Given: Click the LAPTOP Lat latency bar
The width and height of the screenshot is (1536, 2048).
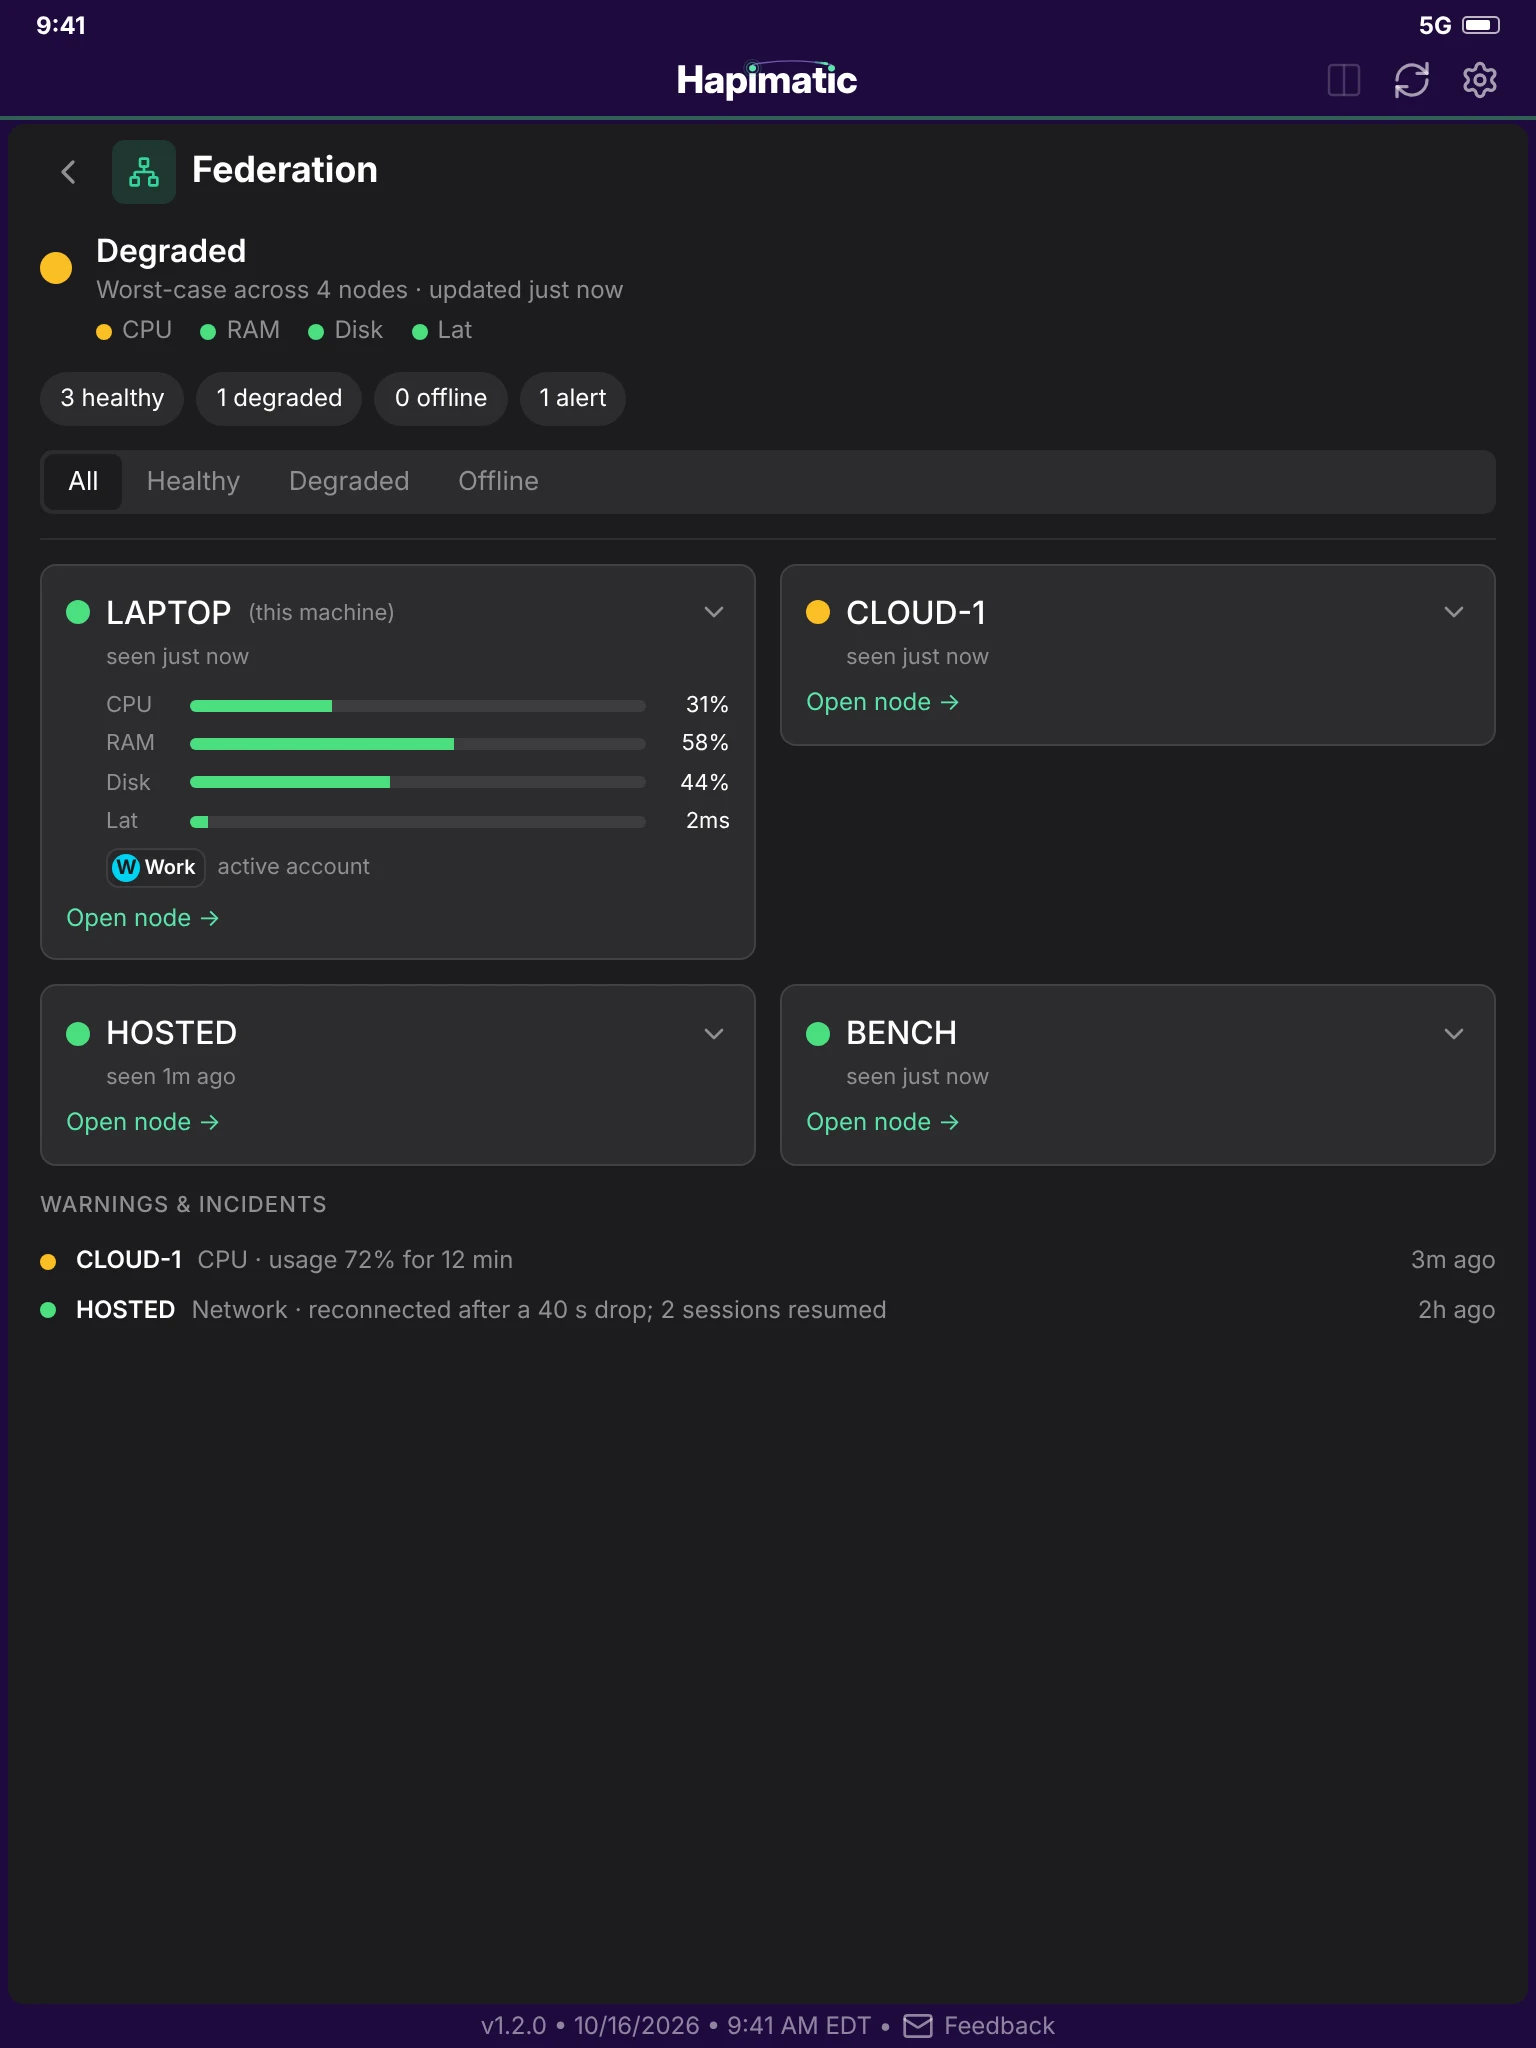Looking at the screenshot, I should coord(418,822).
